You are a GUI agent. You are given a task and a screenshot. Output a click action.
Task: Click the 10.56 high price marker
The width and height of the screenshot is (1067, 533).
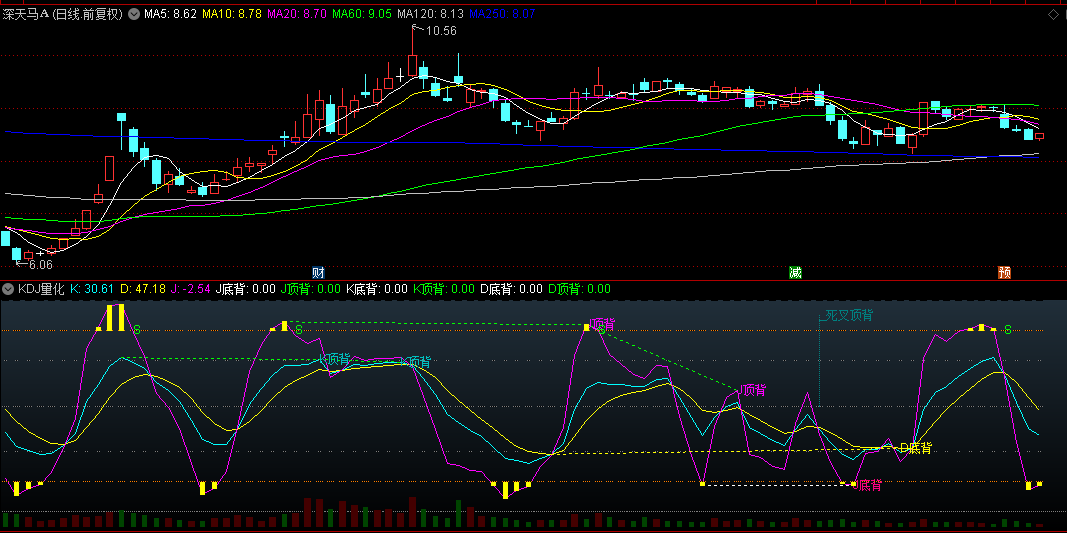click(440, 31)
